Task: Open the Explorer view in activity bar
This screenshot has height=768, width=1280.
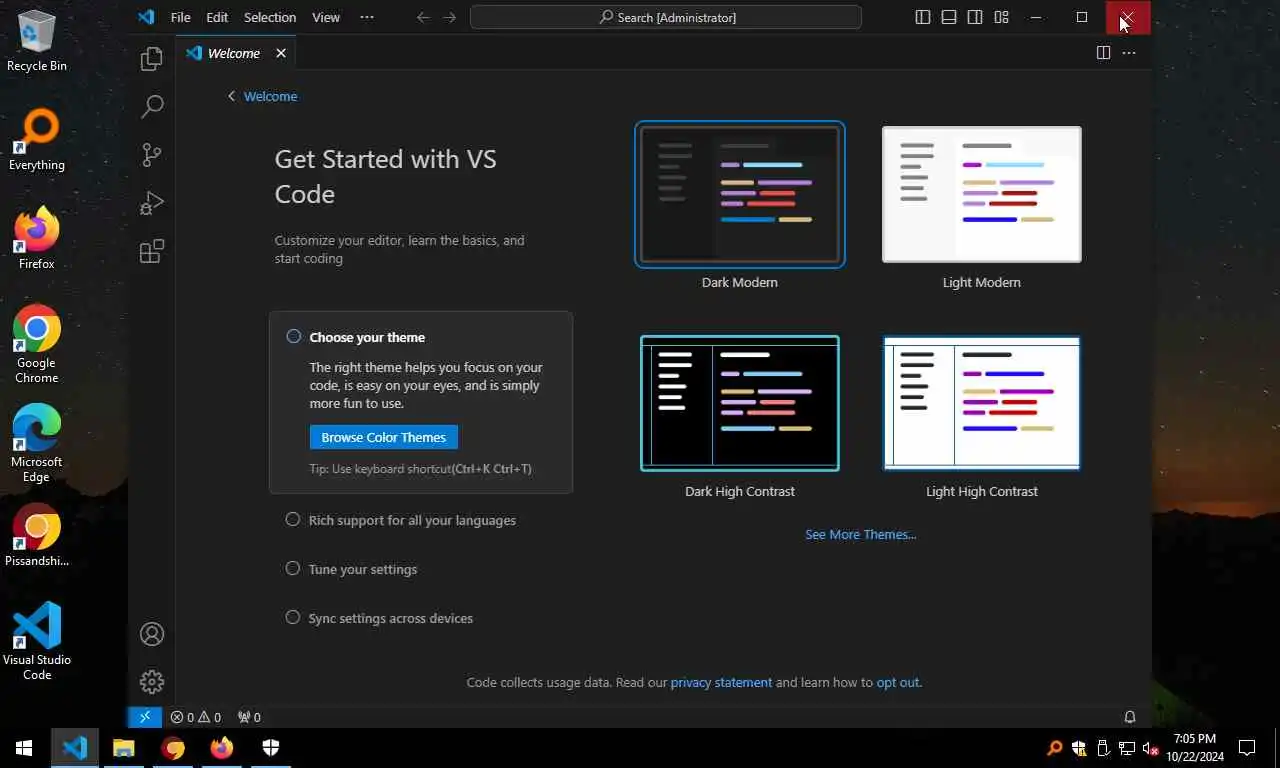Action: pyautogui.click(x=152, y=59)
